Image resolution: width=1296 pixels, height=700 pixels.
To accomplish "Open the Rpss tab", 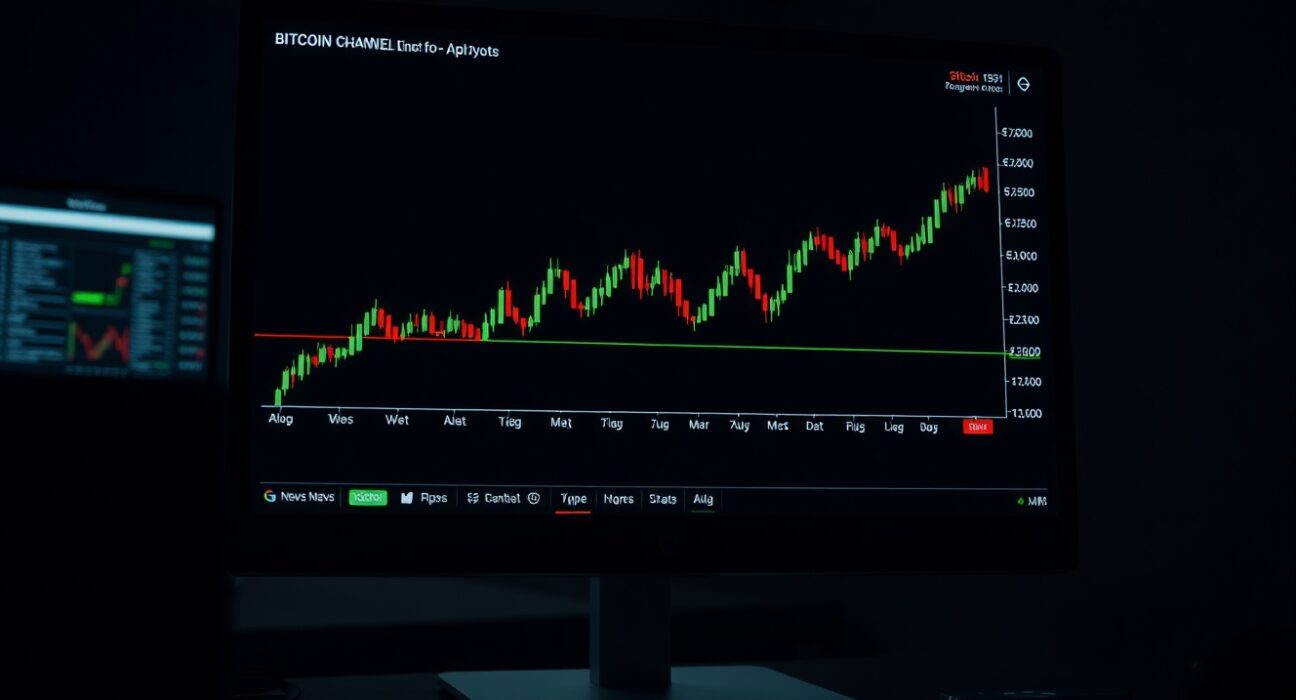I will coord(433,497).
